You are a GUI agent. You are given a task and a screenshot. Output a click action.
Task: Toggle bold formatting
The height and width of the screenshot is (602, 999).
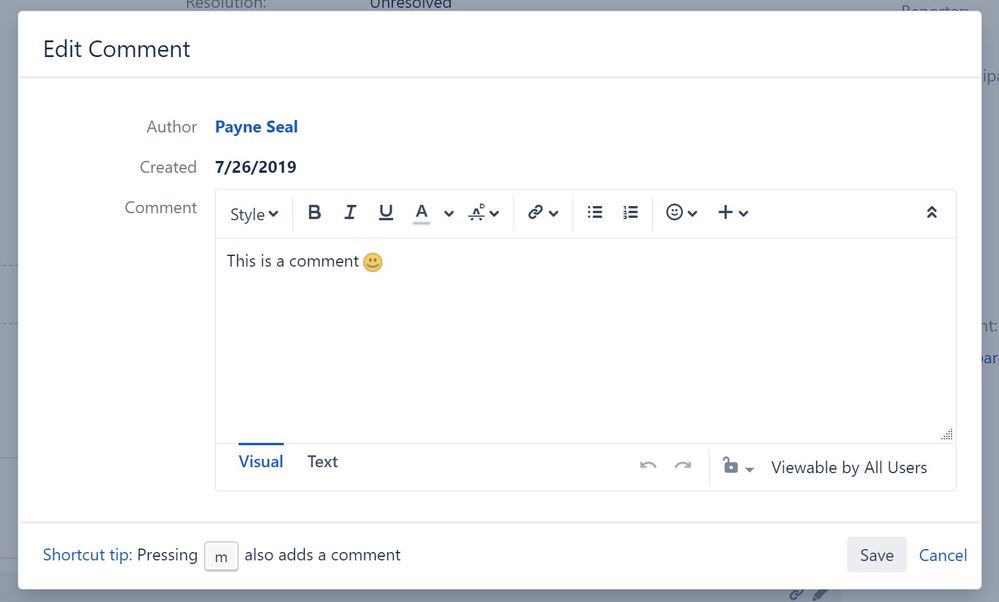314,212
